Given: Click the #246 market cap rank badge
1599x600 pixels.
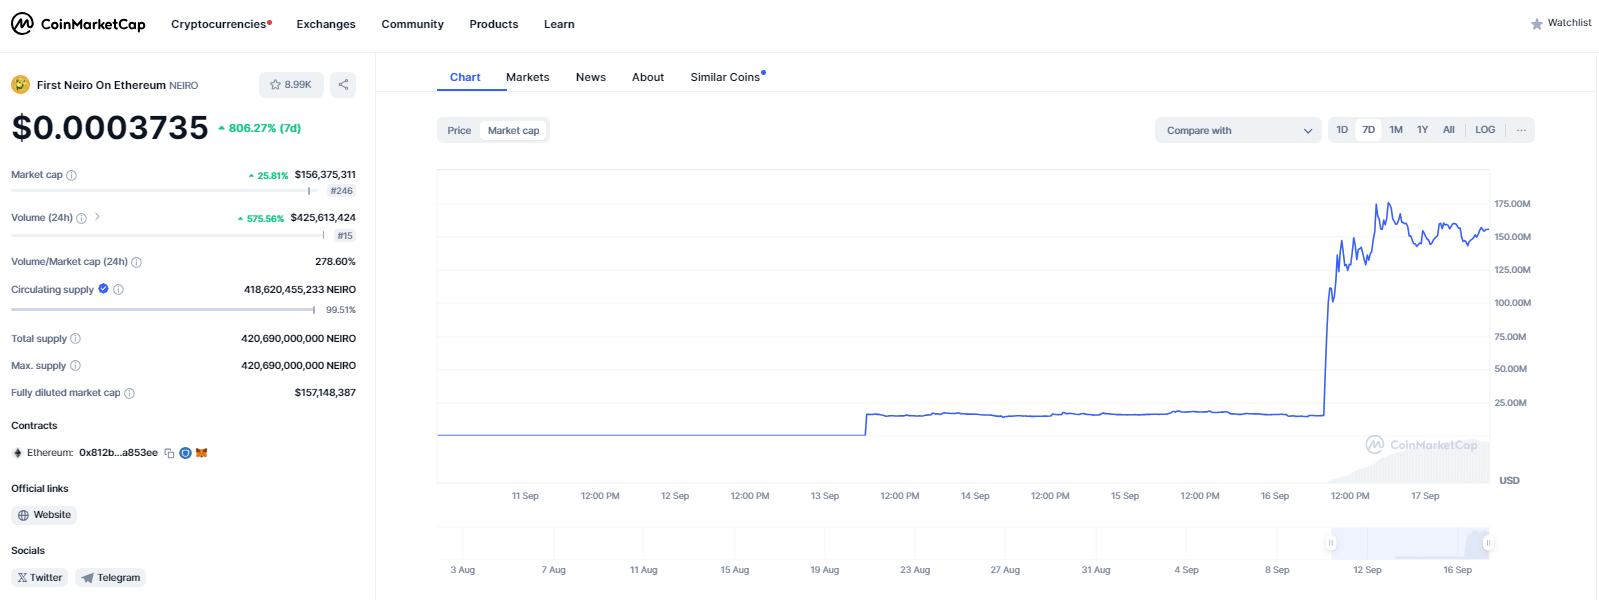Looking at the screenshot, I should tap(342, 191).
